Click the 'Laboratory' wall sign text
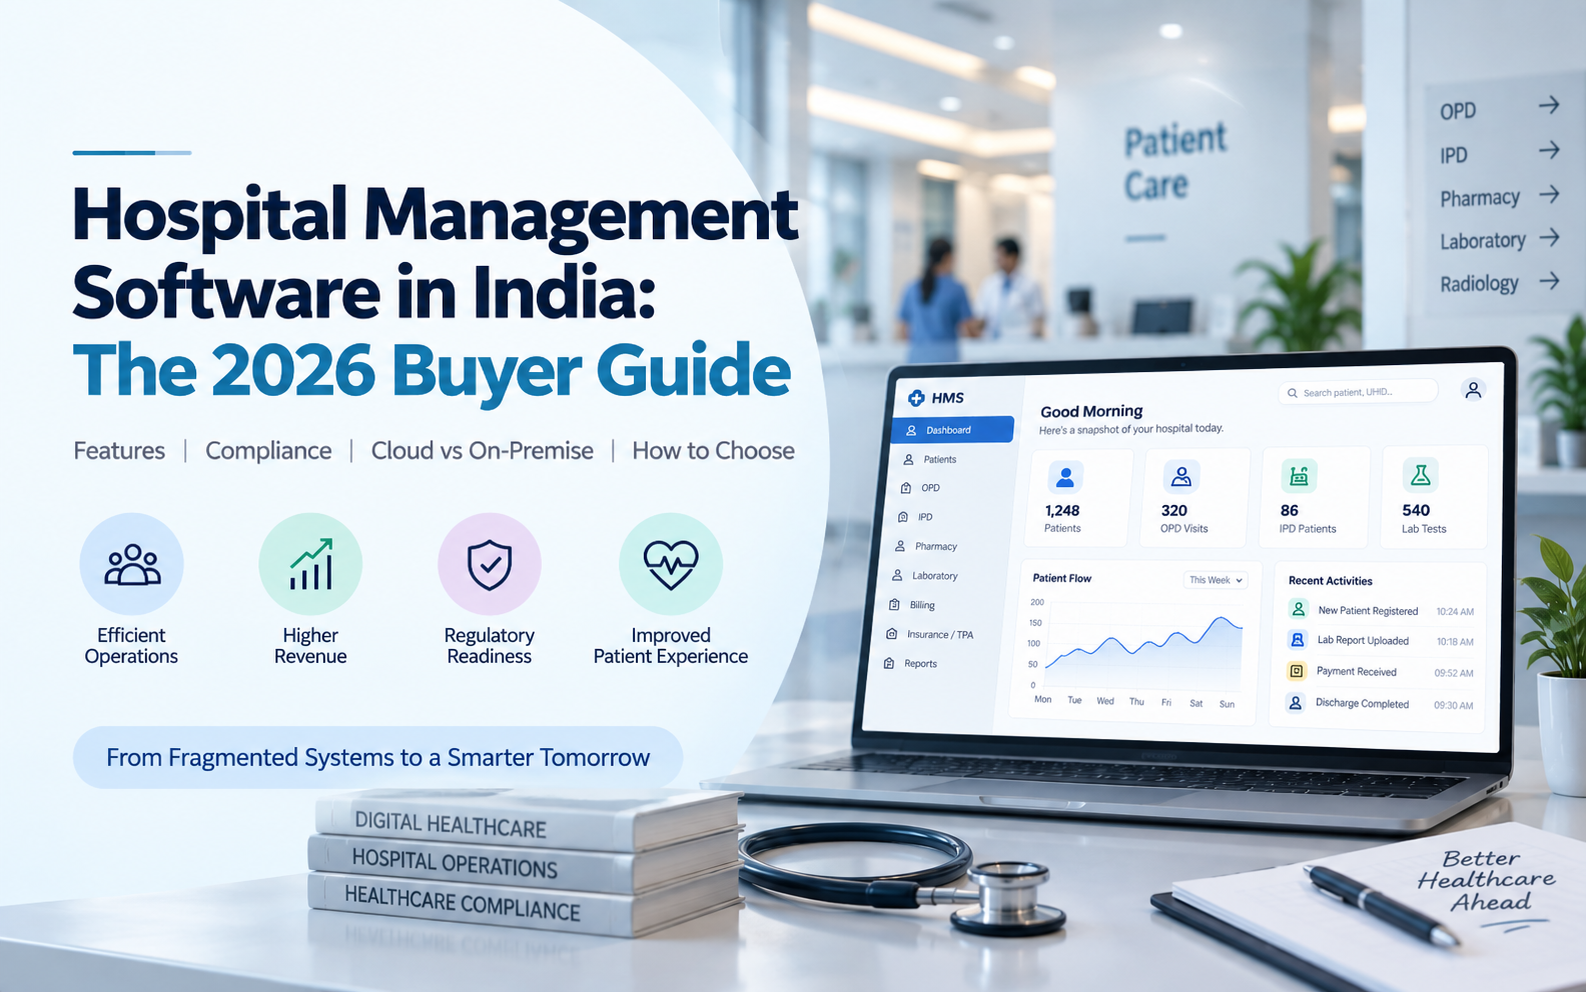 pyautogui.click(x=1483, y=241)
